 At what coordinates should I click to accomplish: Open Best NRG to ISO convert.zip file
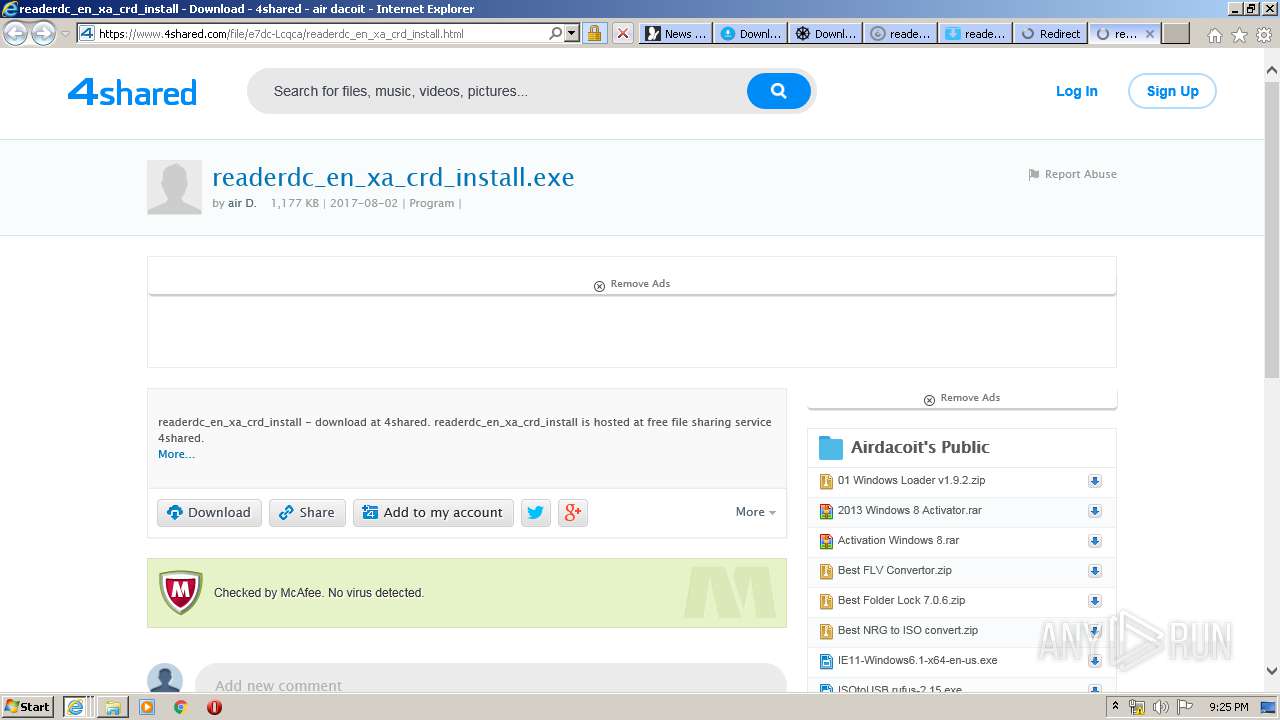click(x=908, y=630)
